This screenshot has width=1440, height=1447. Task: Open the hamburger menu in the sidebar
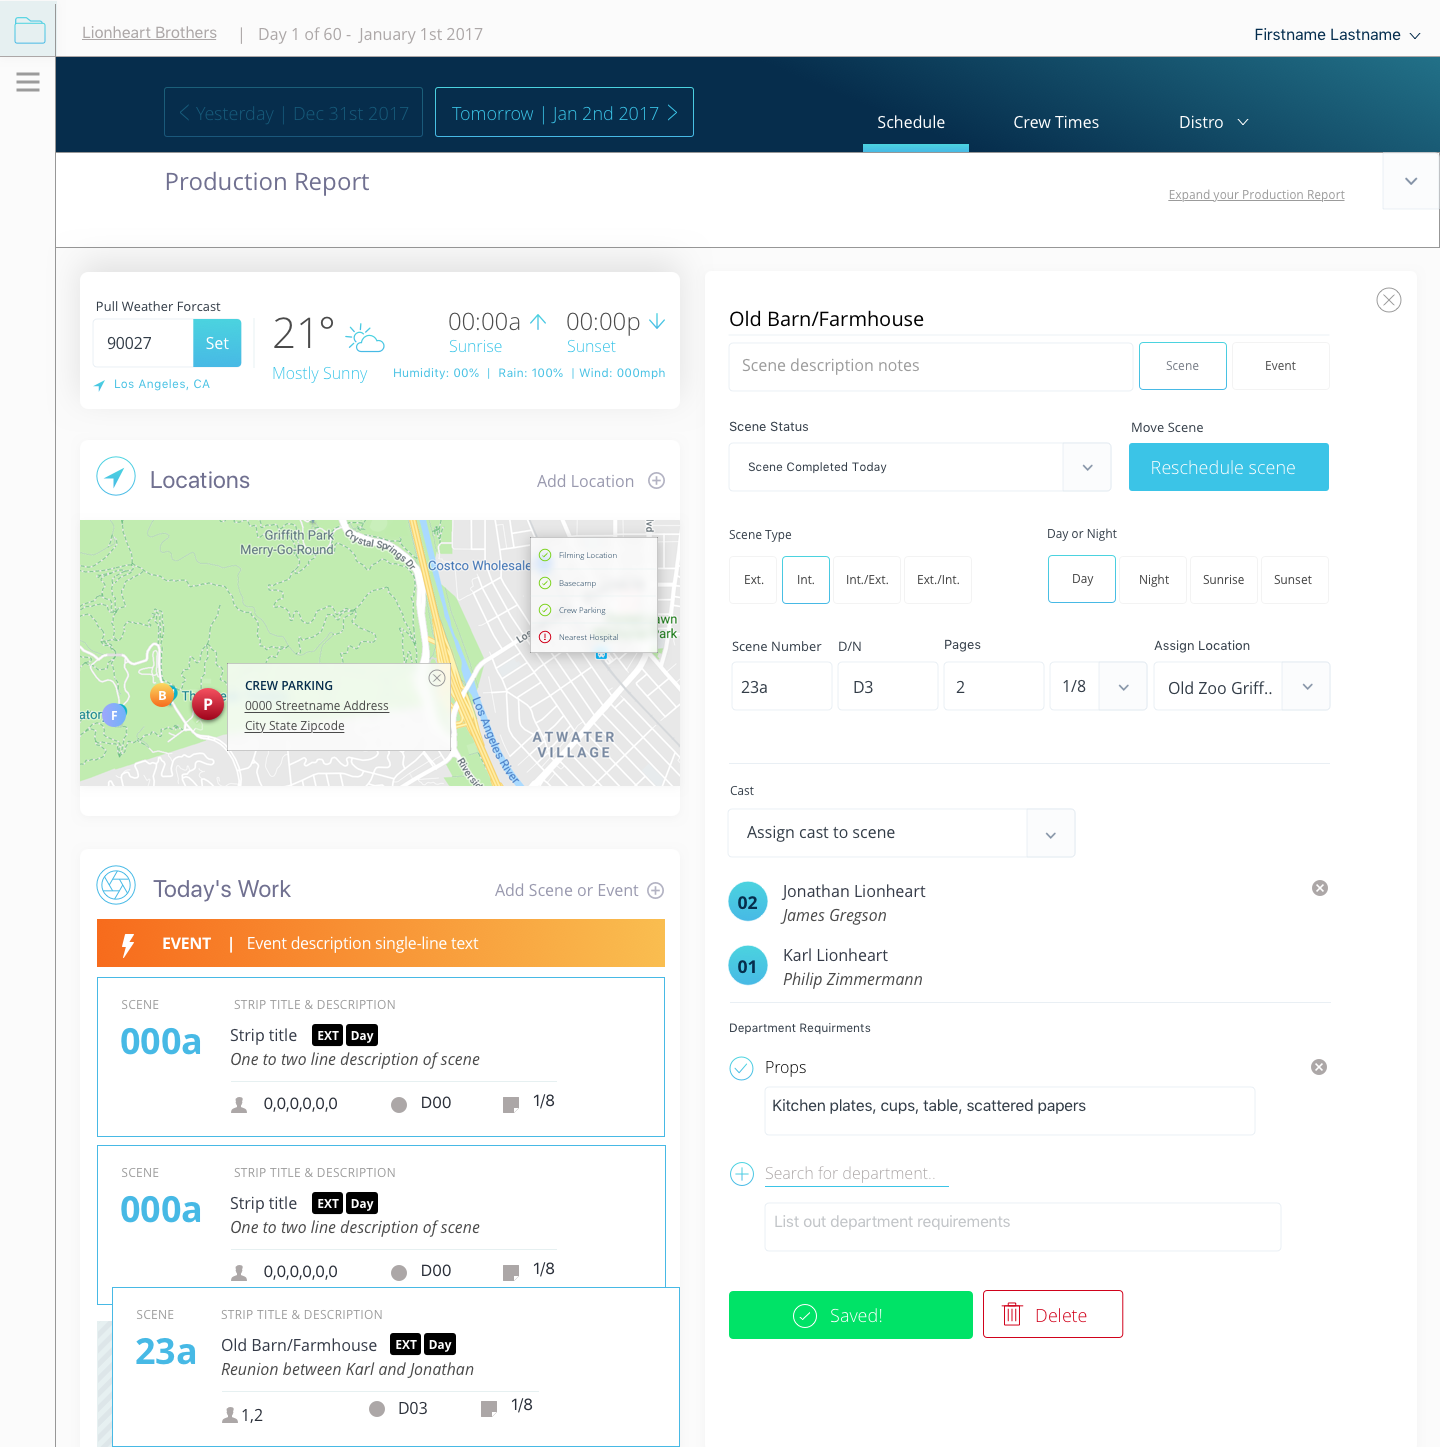coord(28,82)
